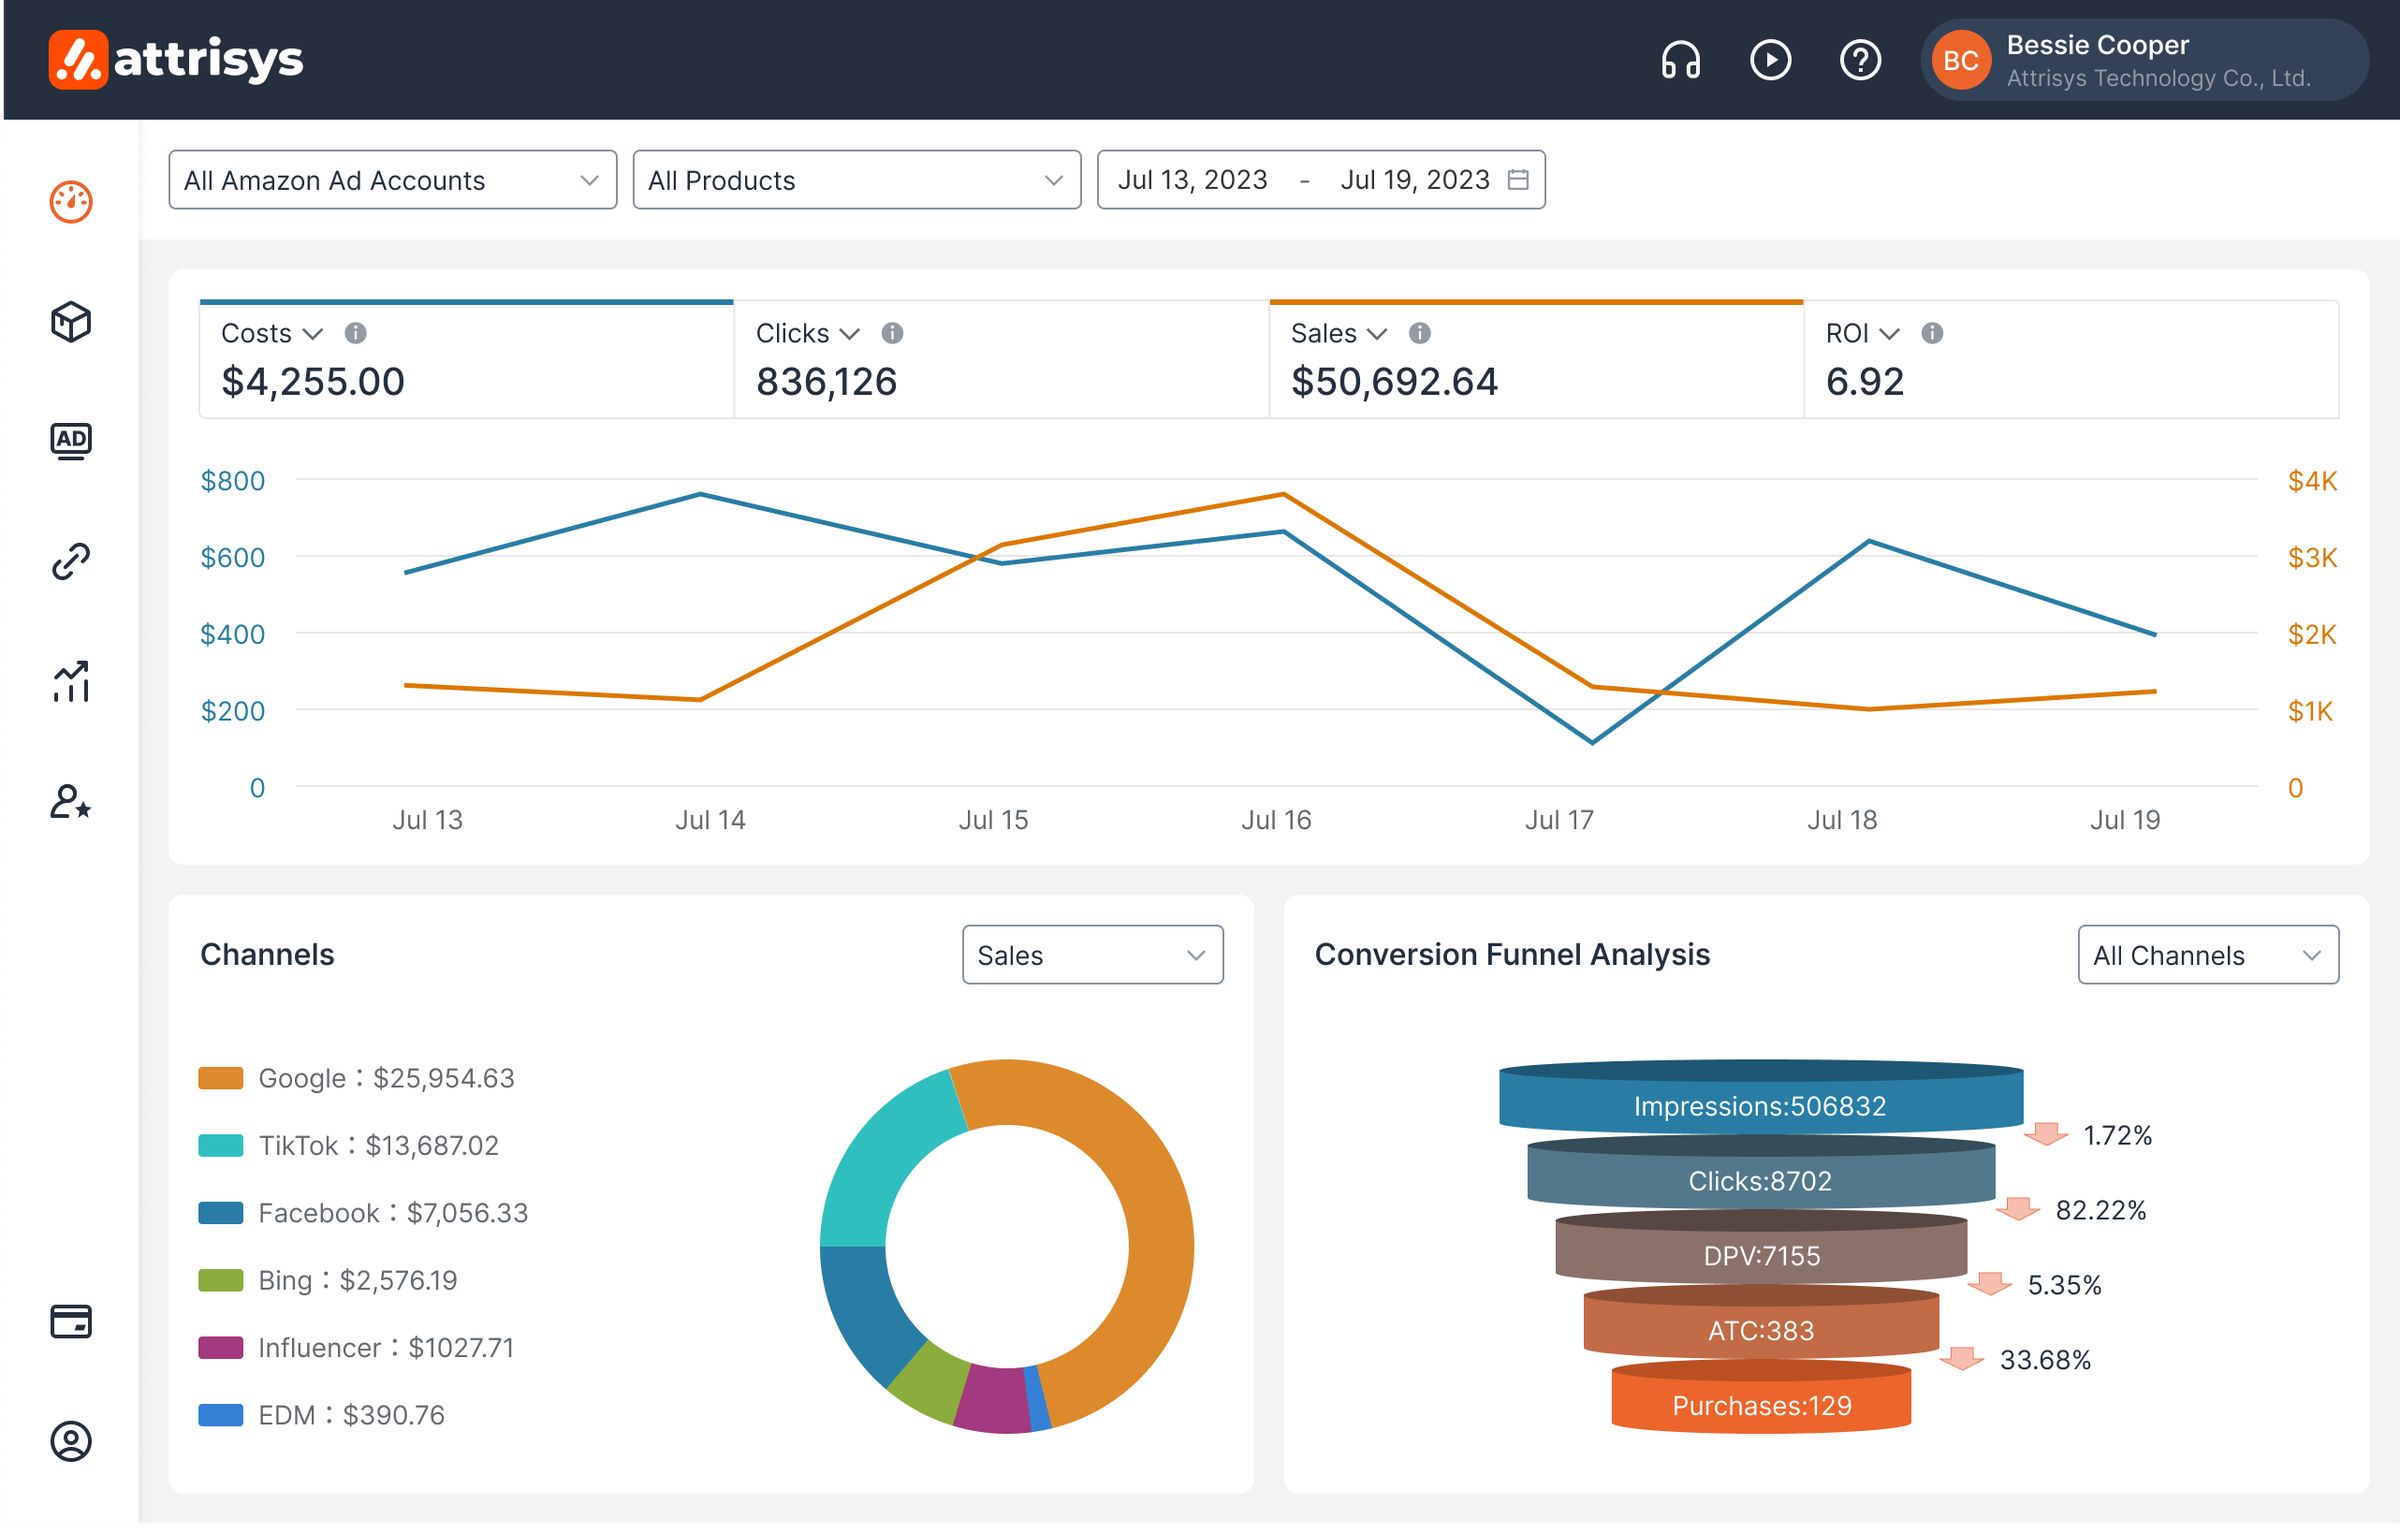
Task: Open the analytics chart icon in sidebar
Action: coord(71,682)
